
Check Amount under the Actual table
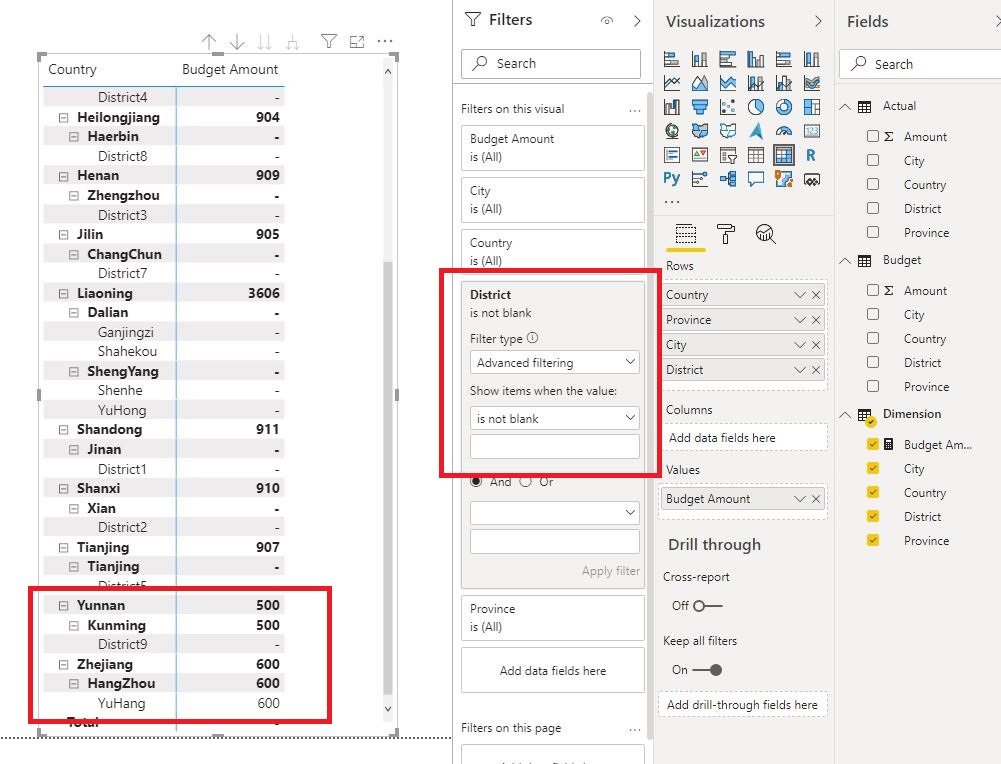coord(873,136)
